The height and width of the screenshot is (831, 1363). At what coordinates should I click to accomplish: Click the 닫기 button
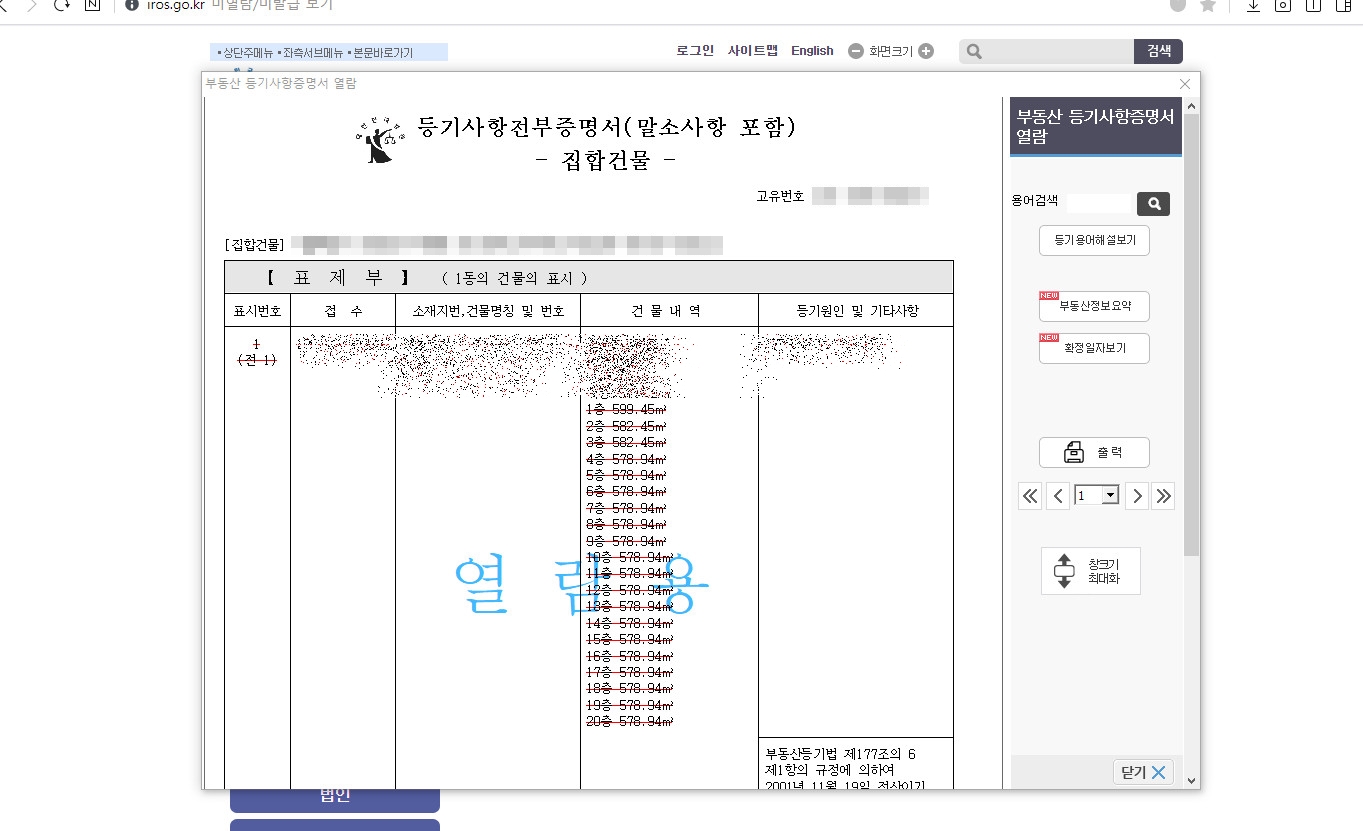point(1142,772)
